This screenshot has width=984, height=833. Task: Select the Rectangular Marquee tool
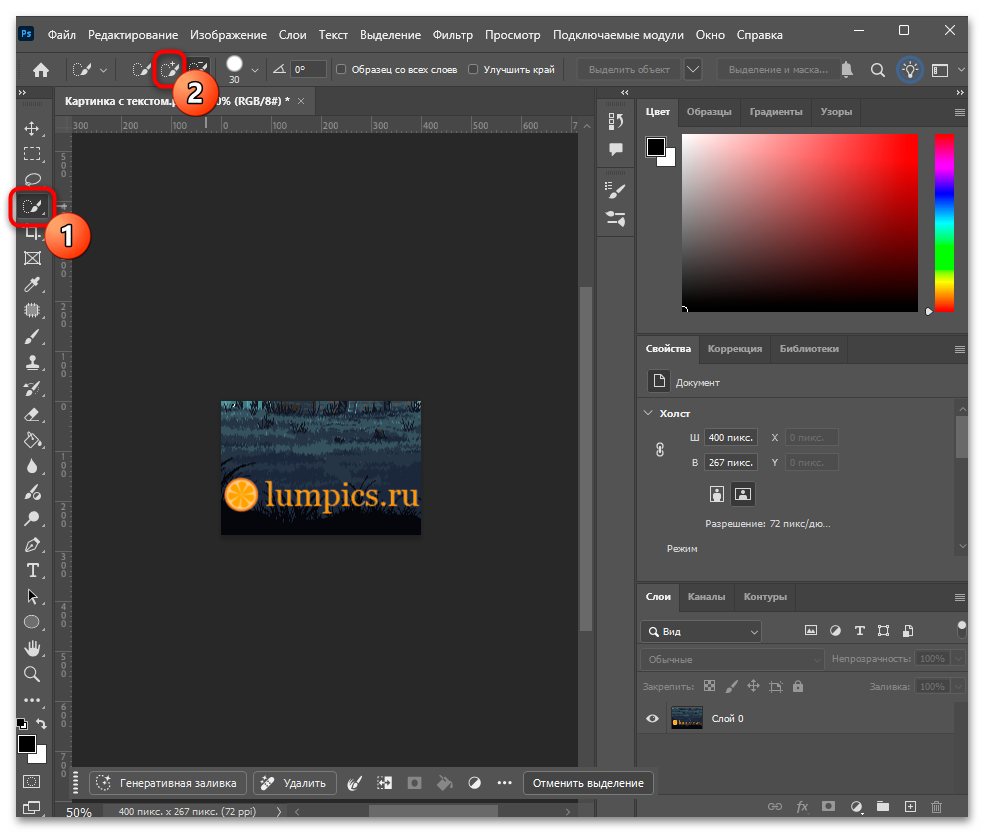pyautogui.click(x=32, y=154)
